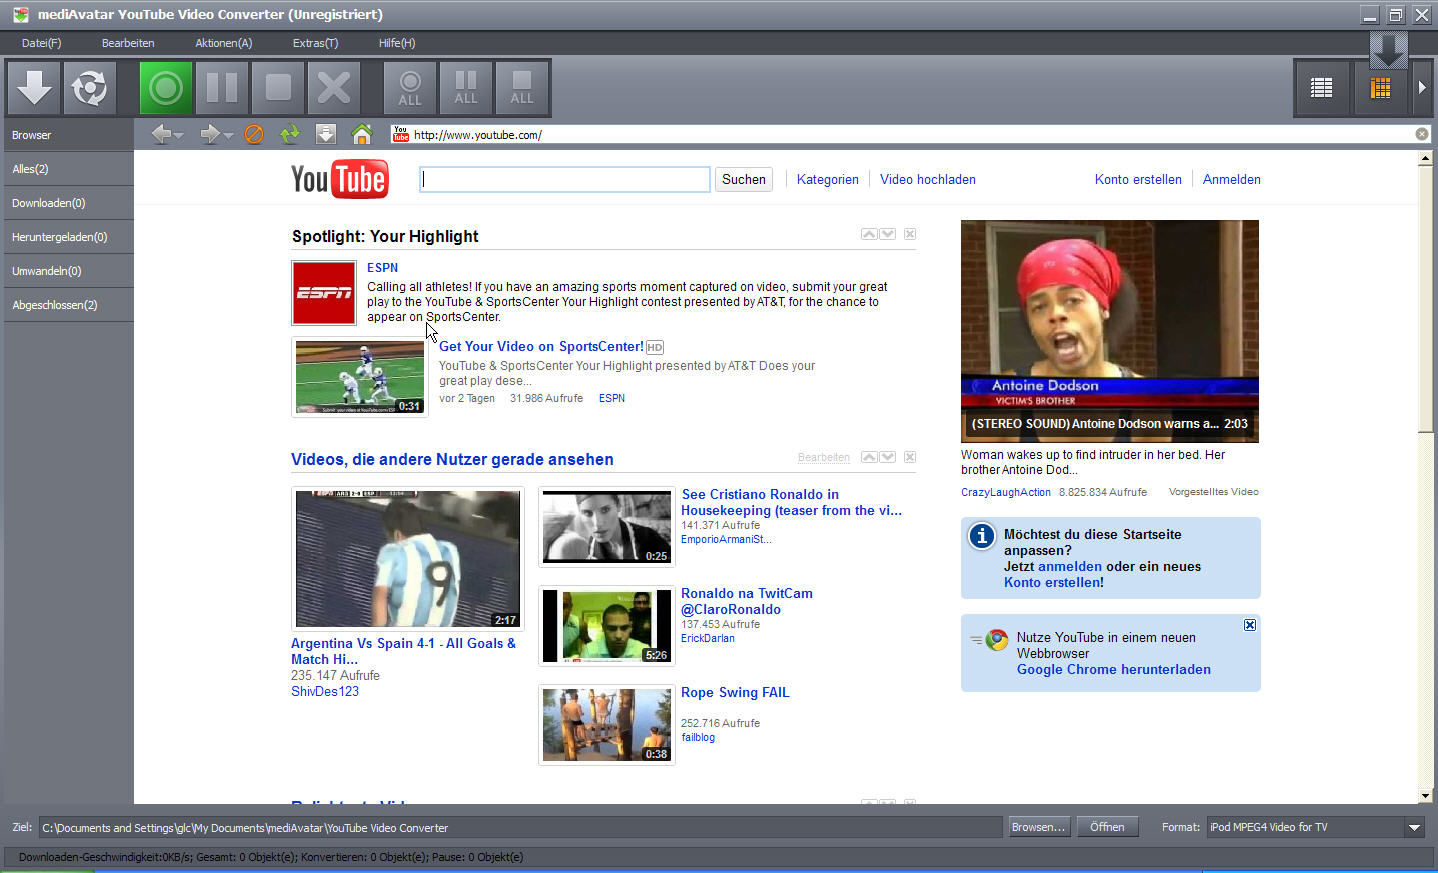Click the small download icon in browser bar

tap(325, 134)
